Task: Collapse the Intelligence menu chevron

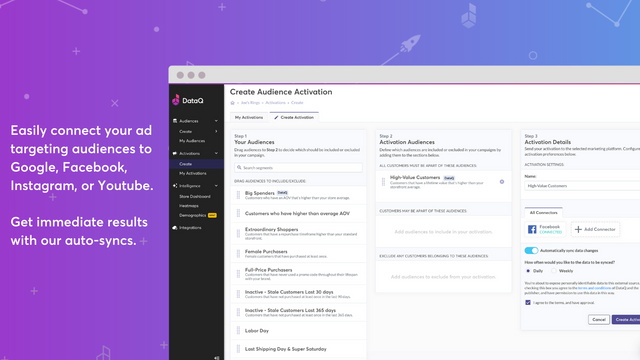Action: tap(216, 186)
